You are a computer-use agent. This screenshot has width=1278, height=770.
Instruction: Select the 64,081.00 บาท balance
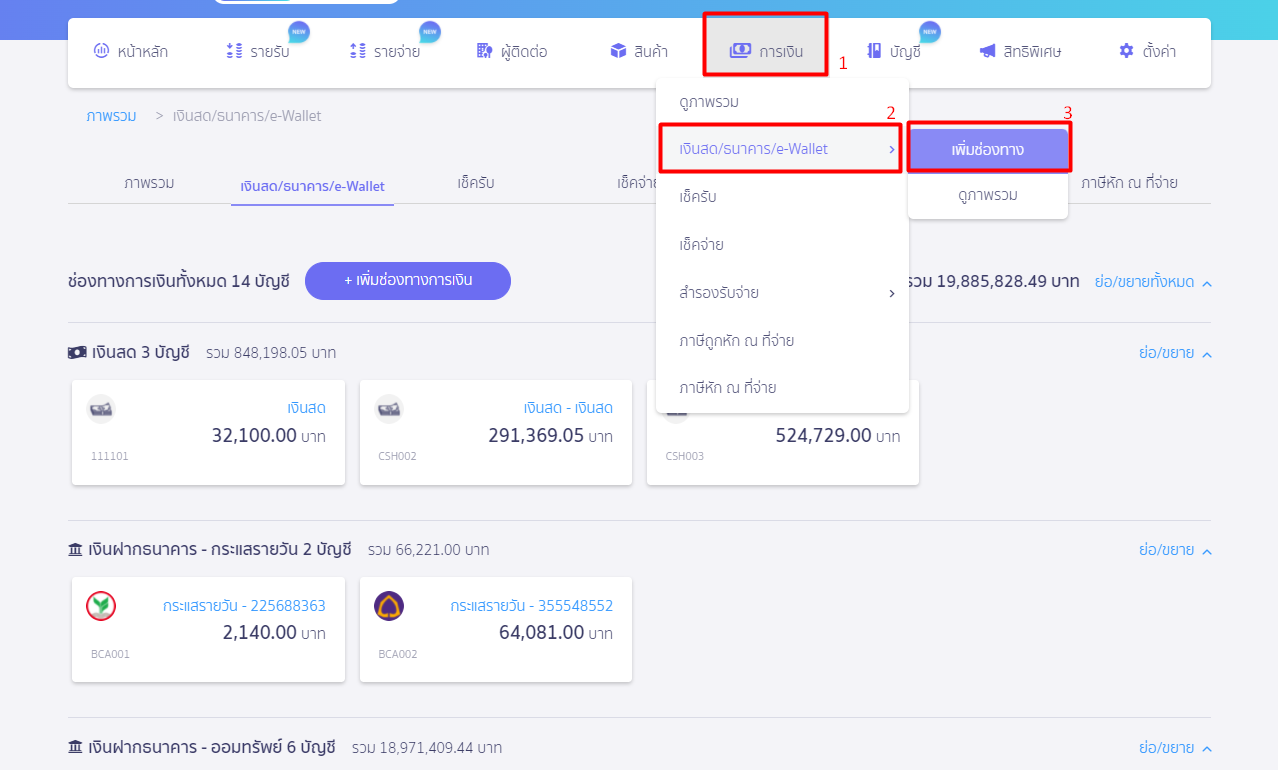click(x=556, y=633)
